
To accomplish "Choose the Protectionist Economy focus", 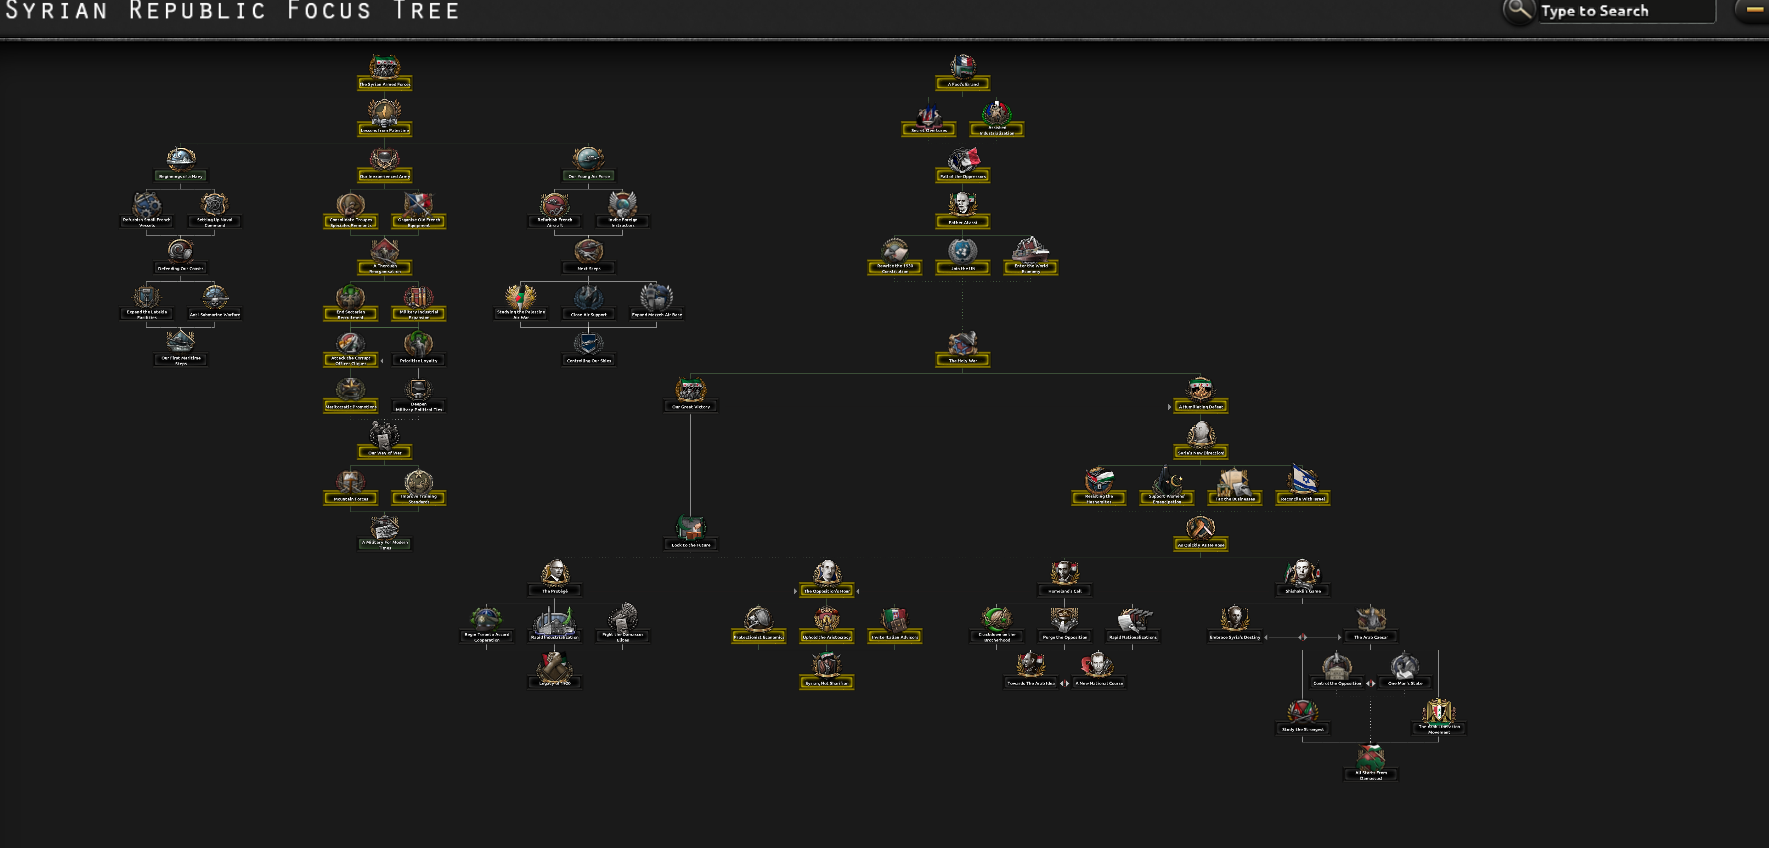I will tap(758, 625).
